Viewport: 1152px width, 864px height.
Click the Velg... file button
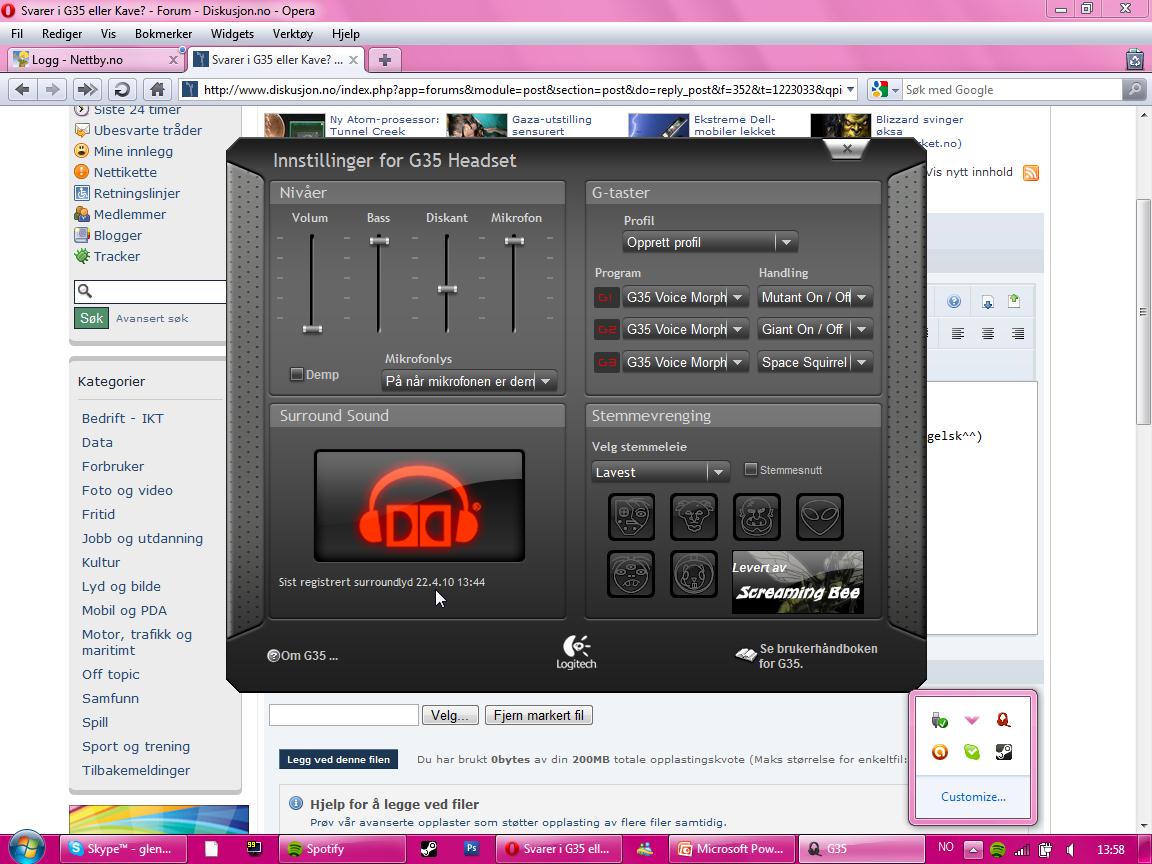[450, 715]
